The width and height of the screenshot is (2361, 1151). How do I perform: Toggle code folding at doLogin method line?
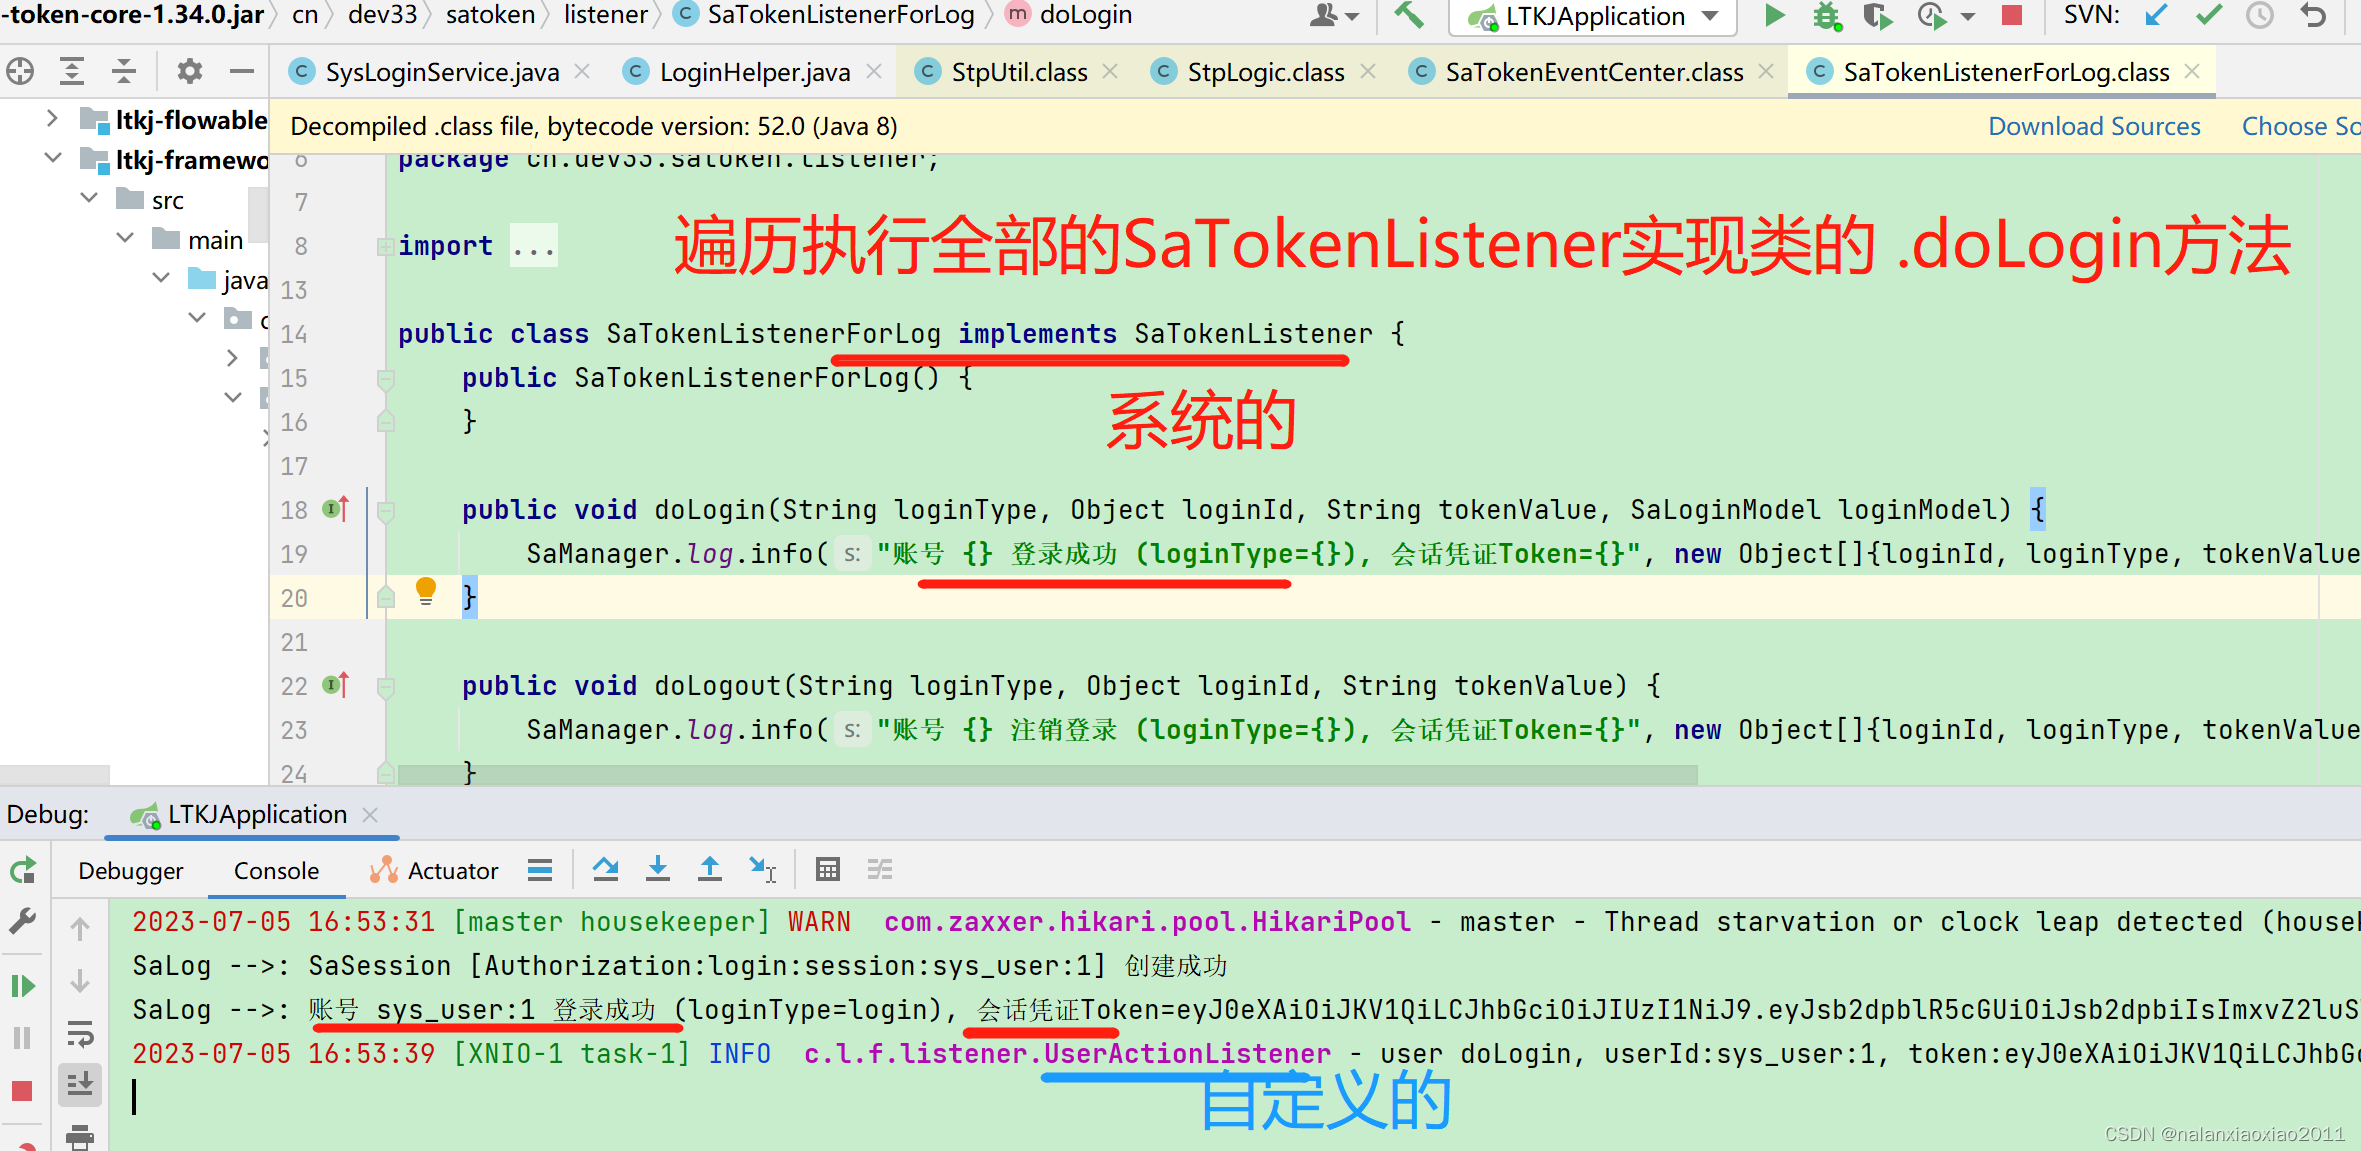pos(386,511)
